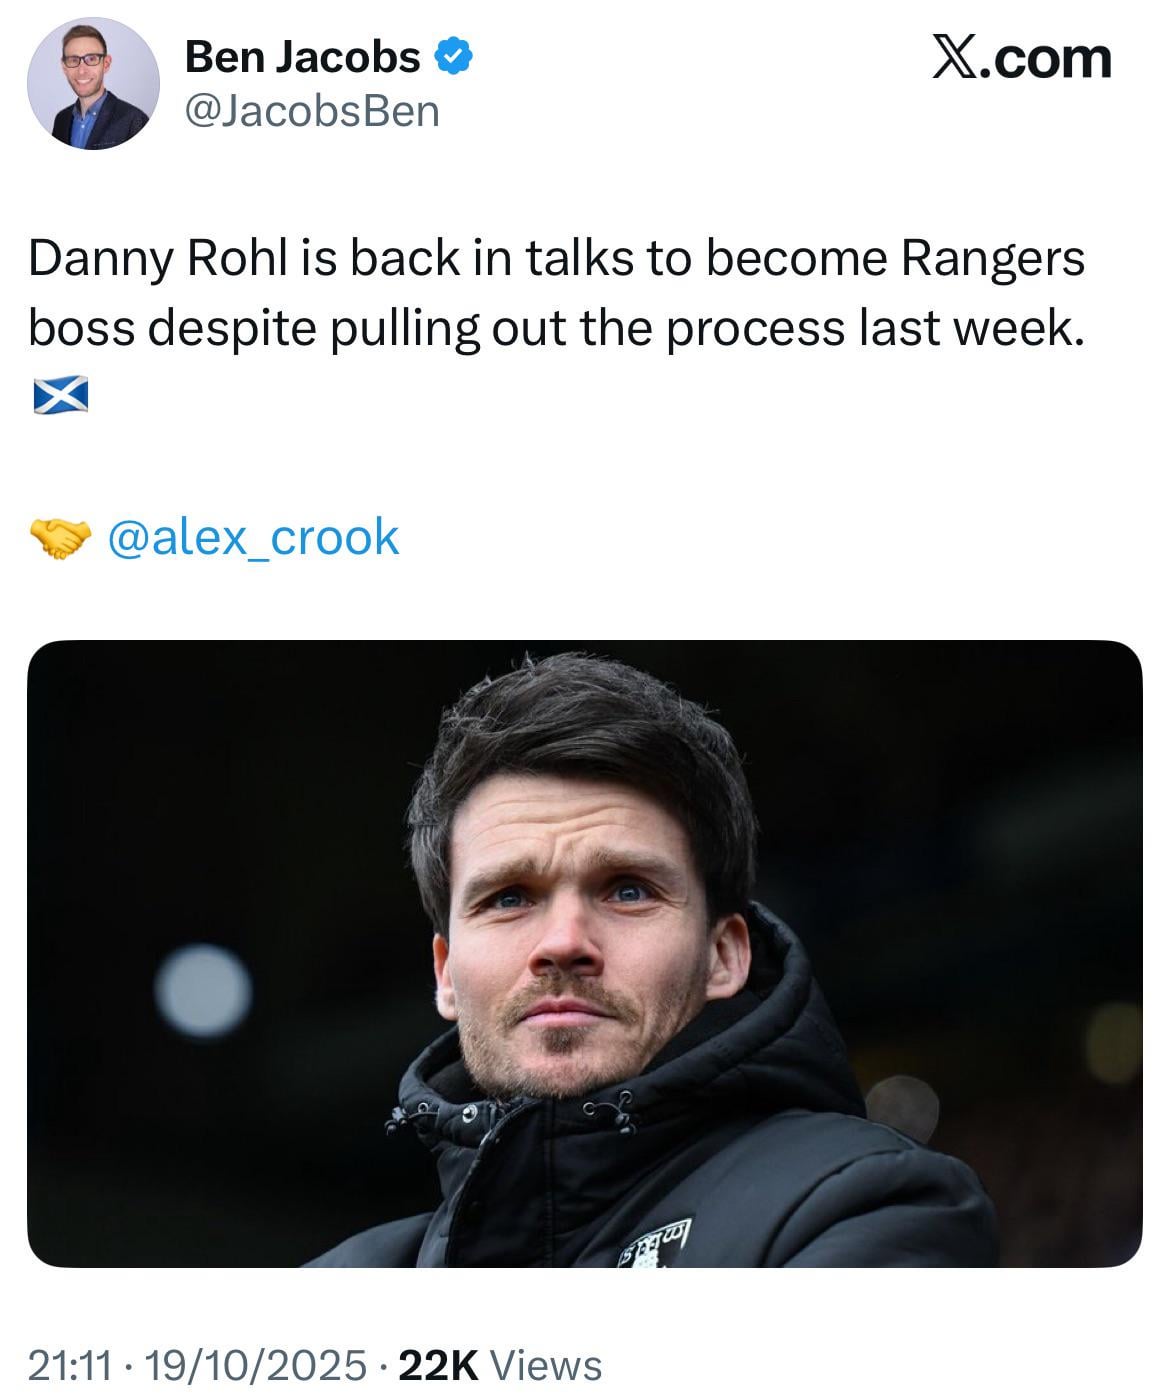Click the Scotland flag emoji
Screen dimensions: 1170x1399
click(60, 395)
